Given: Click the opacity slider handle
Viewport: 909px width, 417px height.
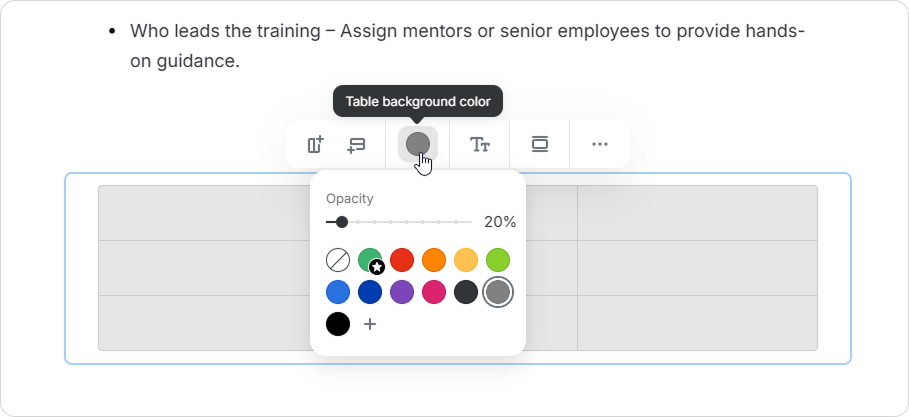Looking at the screenshot, I should tap(342, 222).
